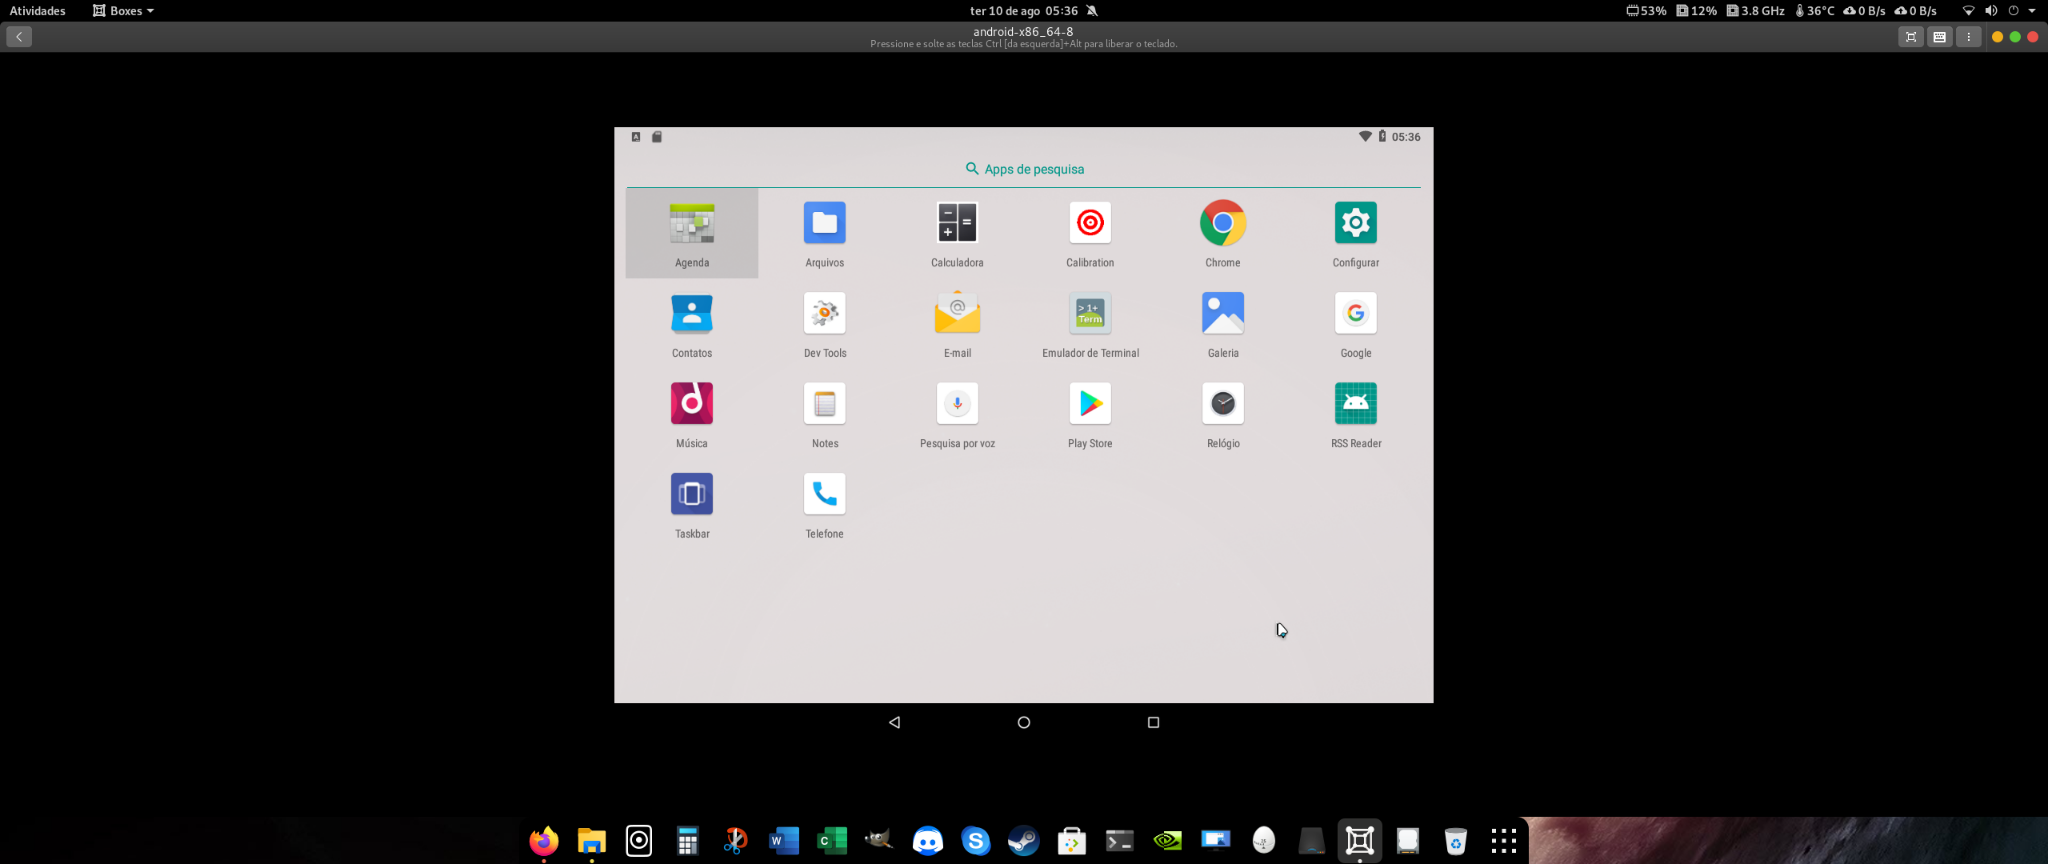The height and width of the screenshot is (864, 2048).
Task: Click the 36°C temperature indicator
Action: click(x=1815, y=11)
